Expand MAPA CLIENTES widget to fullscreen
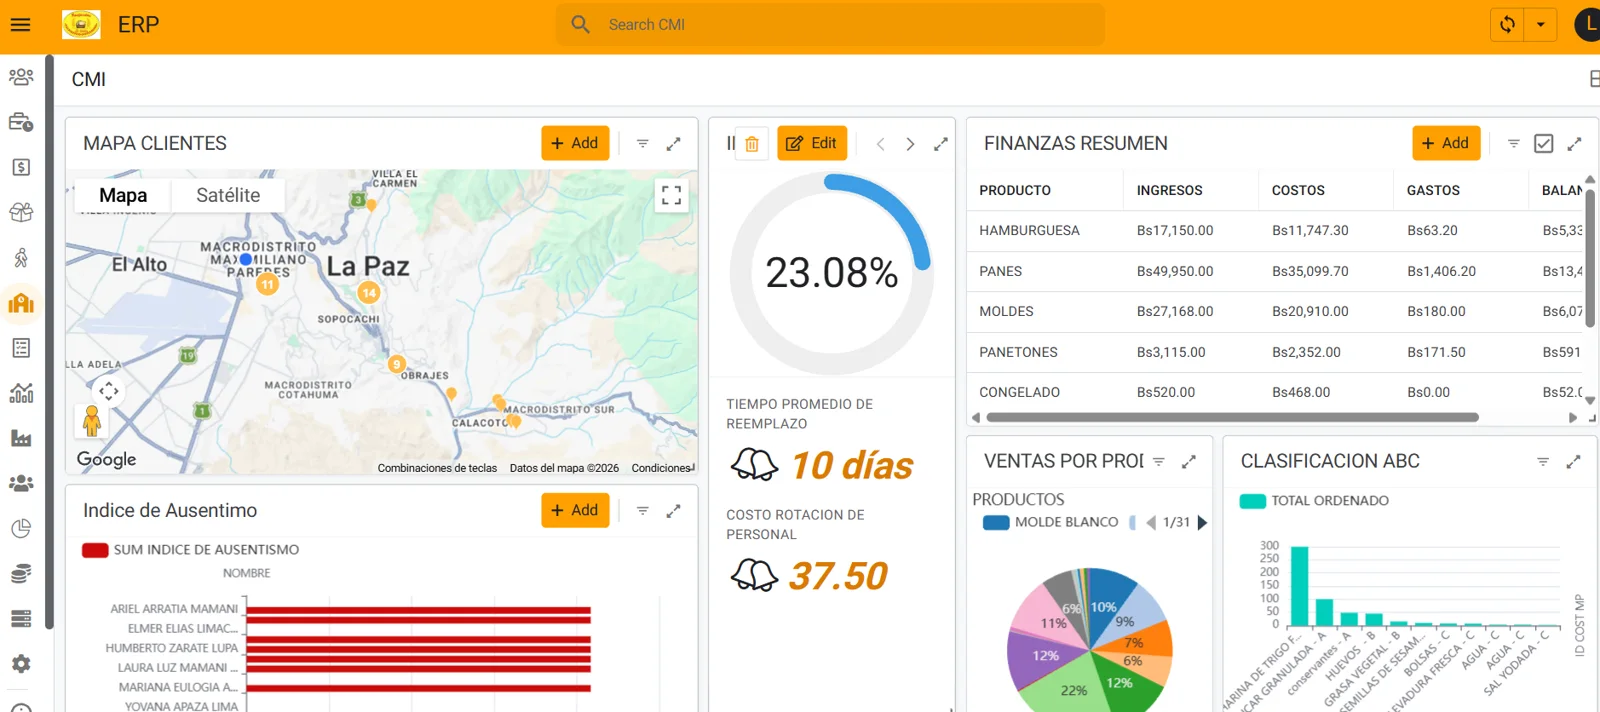 pos(674,144)
